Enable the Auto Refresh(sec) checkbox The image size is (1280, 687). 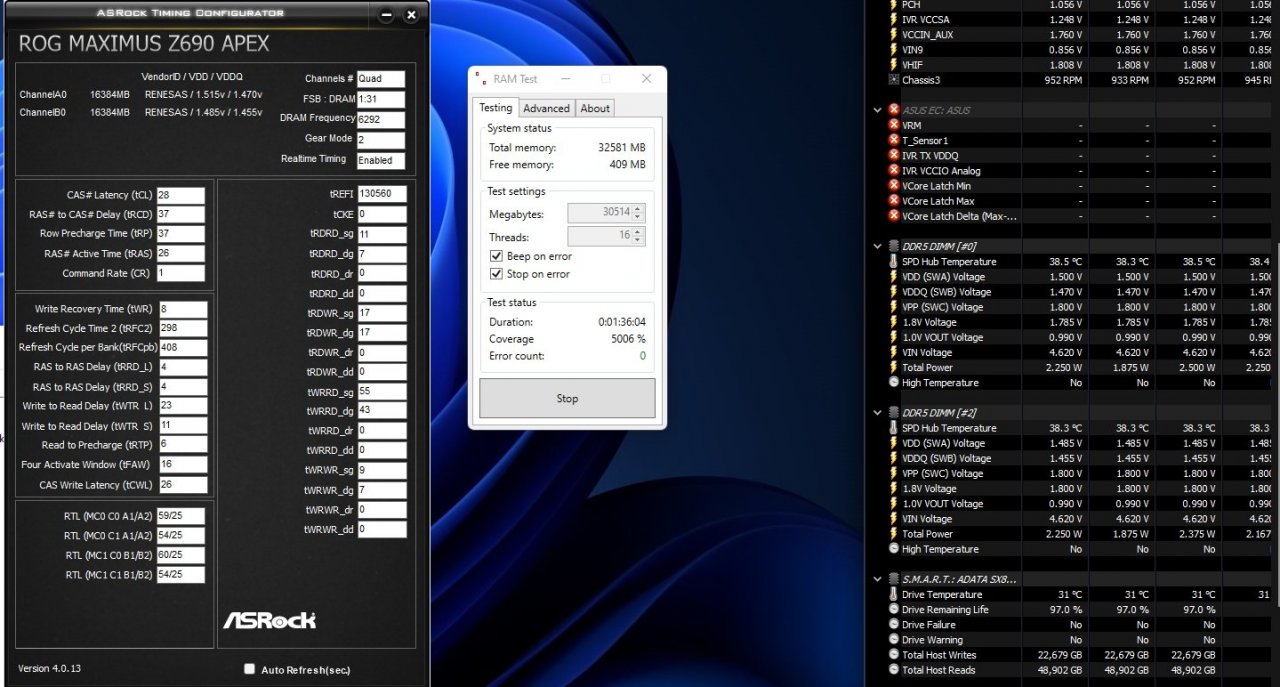[249, 669]
